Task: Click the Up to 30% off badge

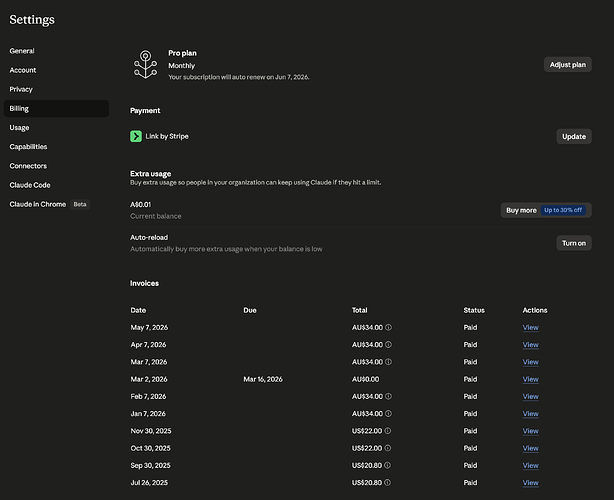Action: (563, 210)
